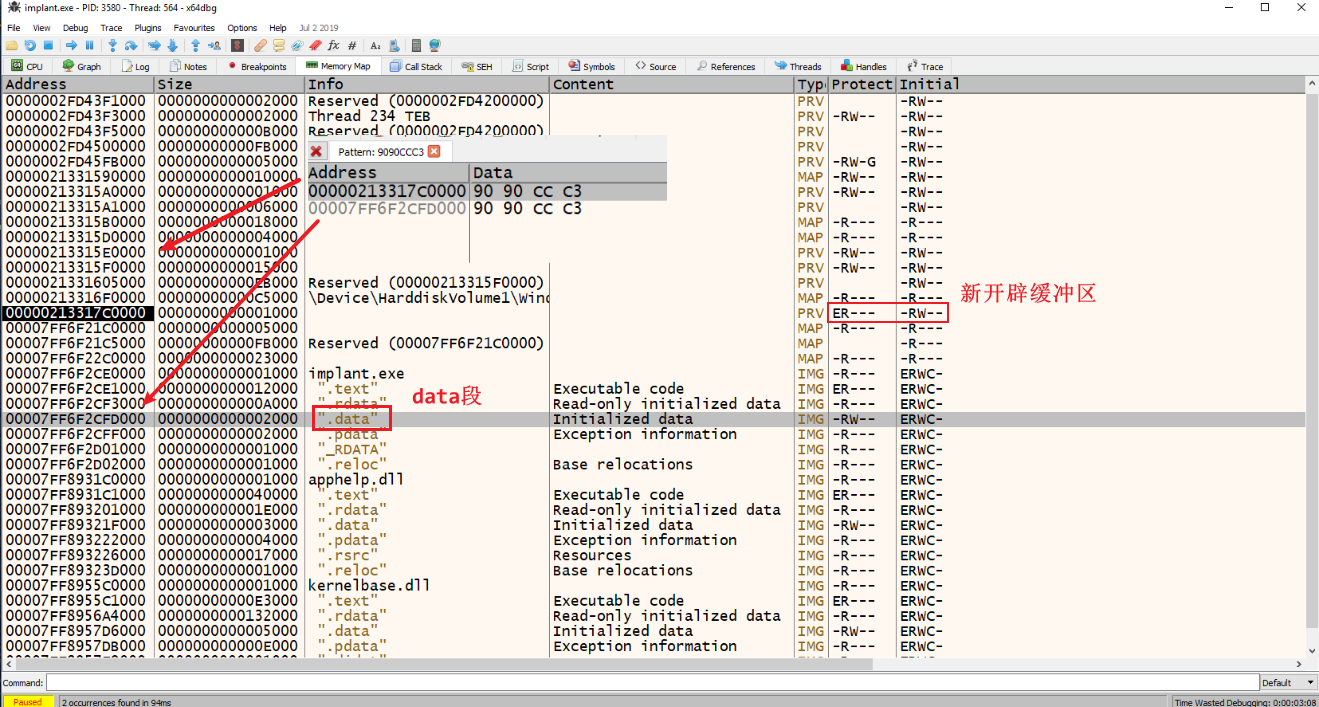Click the Patches band-aid icon
This screenshot has height=707, width=1319.
[x=260, y=46]
